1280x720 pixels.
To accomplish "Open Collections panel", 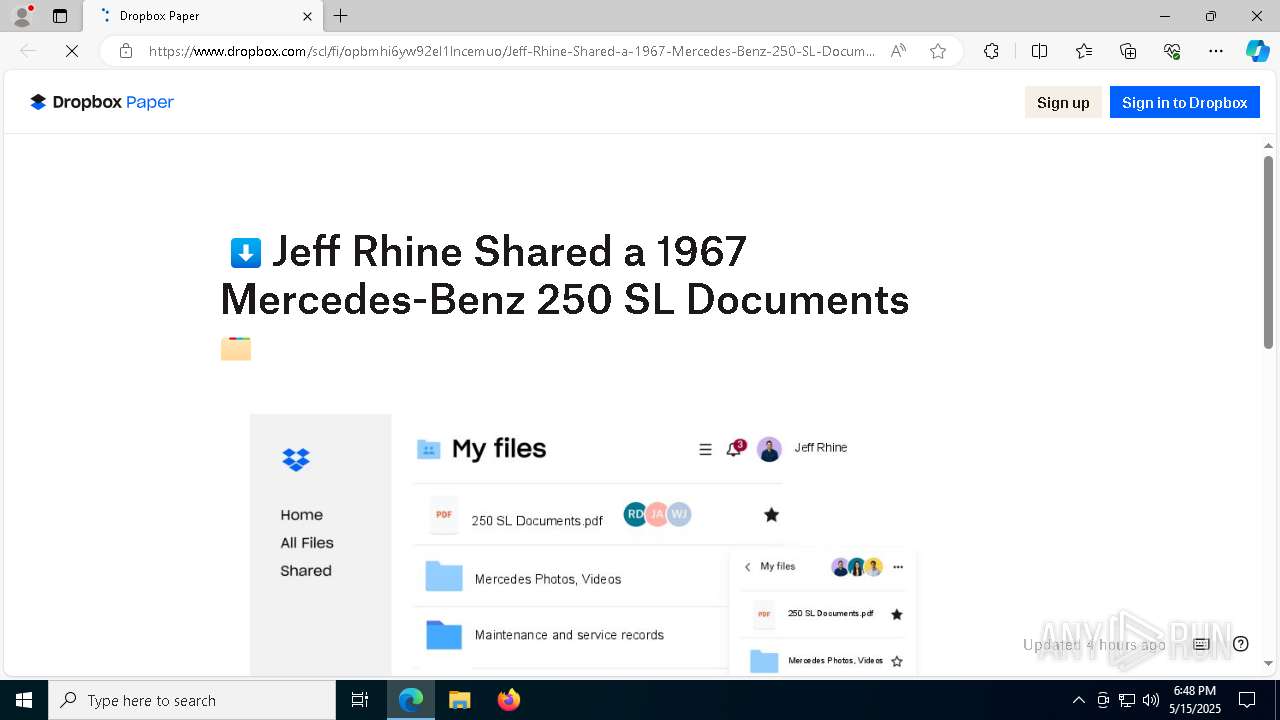I will point(1128,51).
